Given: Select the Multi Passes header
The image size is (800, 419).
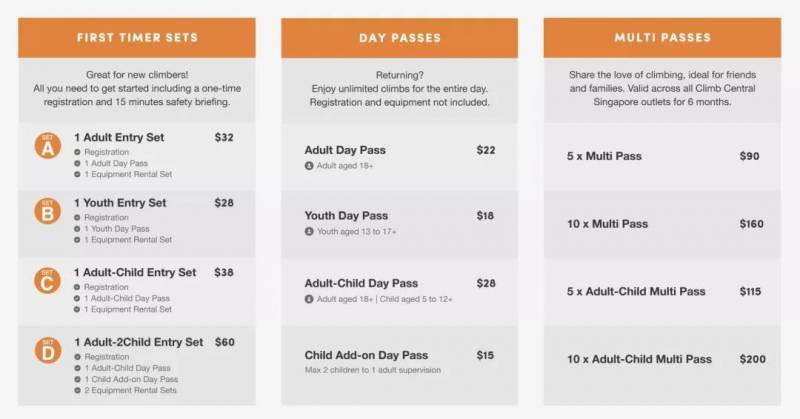Looking at the screenshot, I should coord(662,38).
